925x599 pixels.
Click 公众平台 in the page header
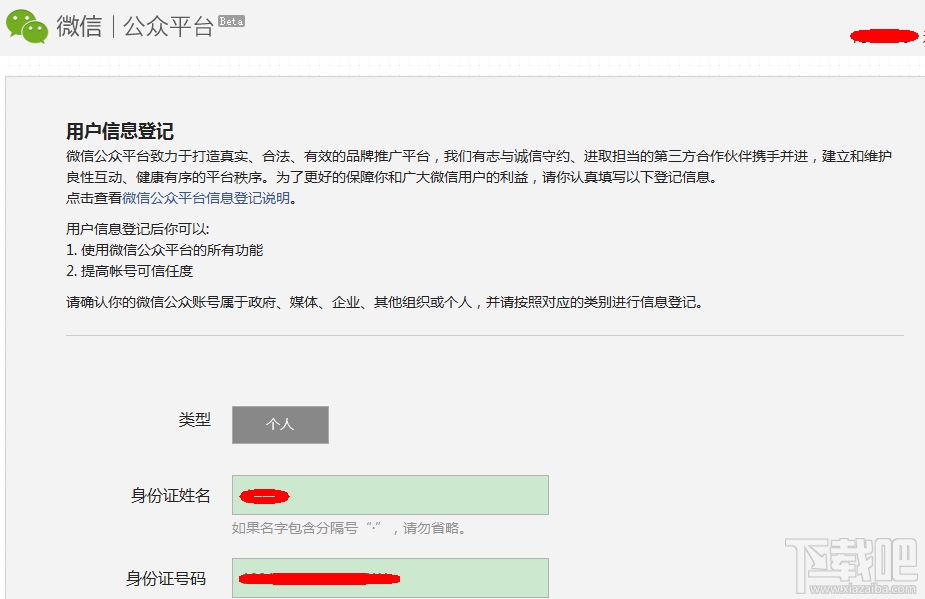click(x=167, y=26)
